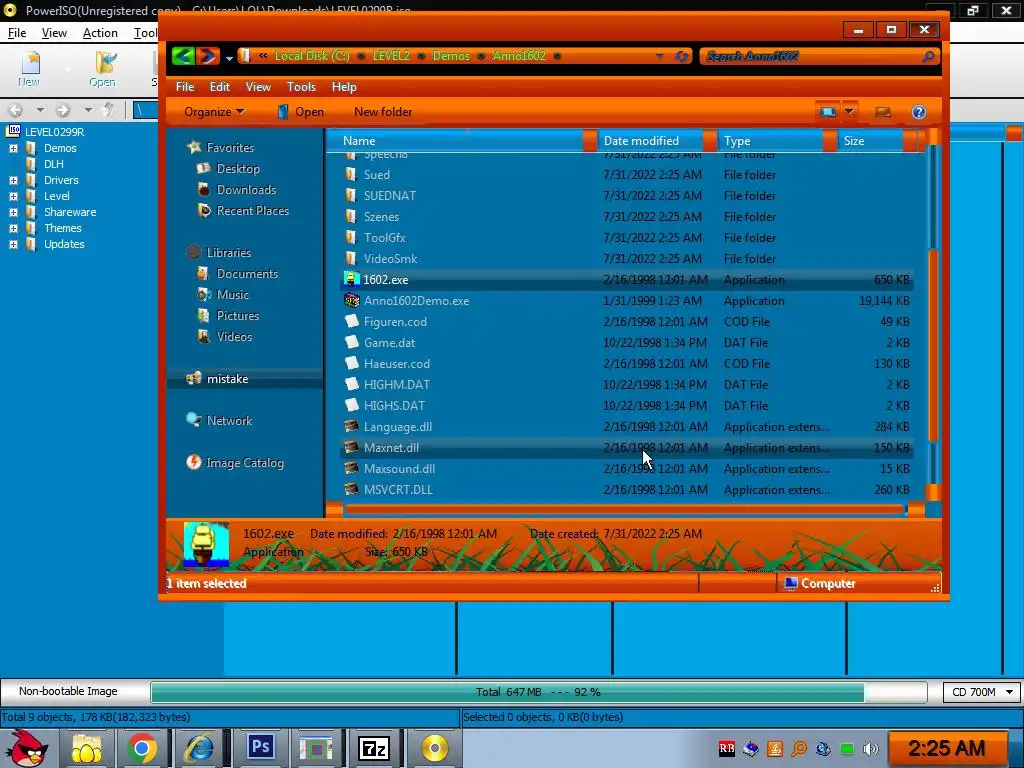Click the blue help question icon

918,112
